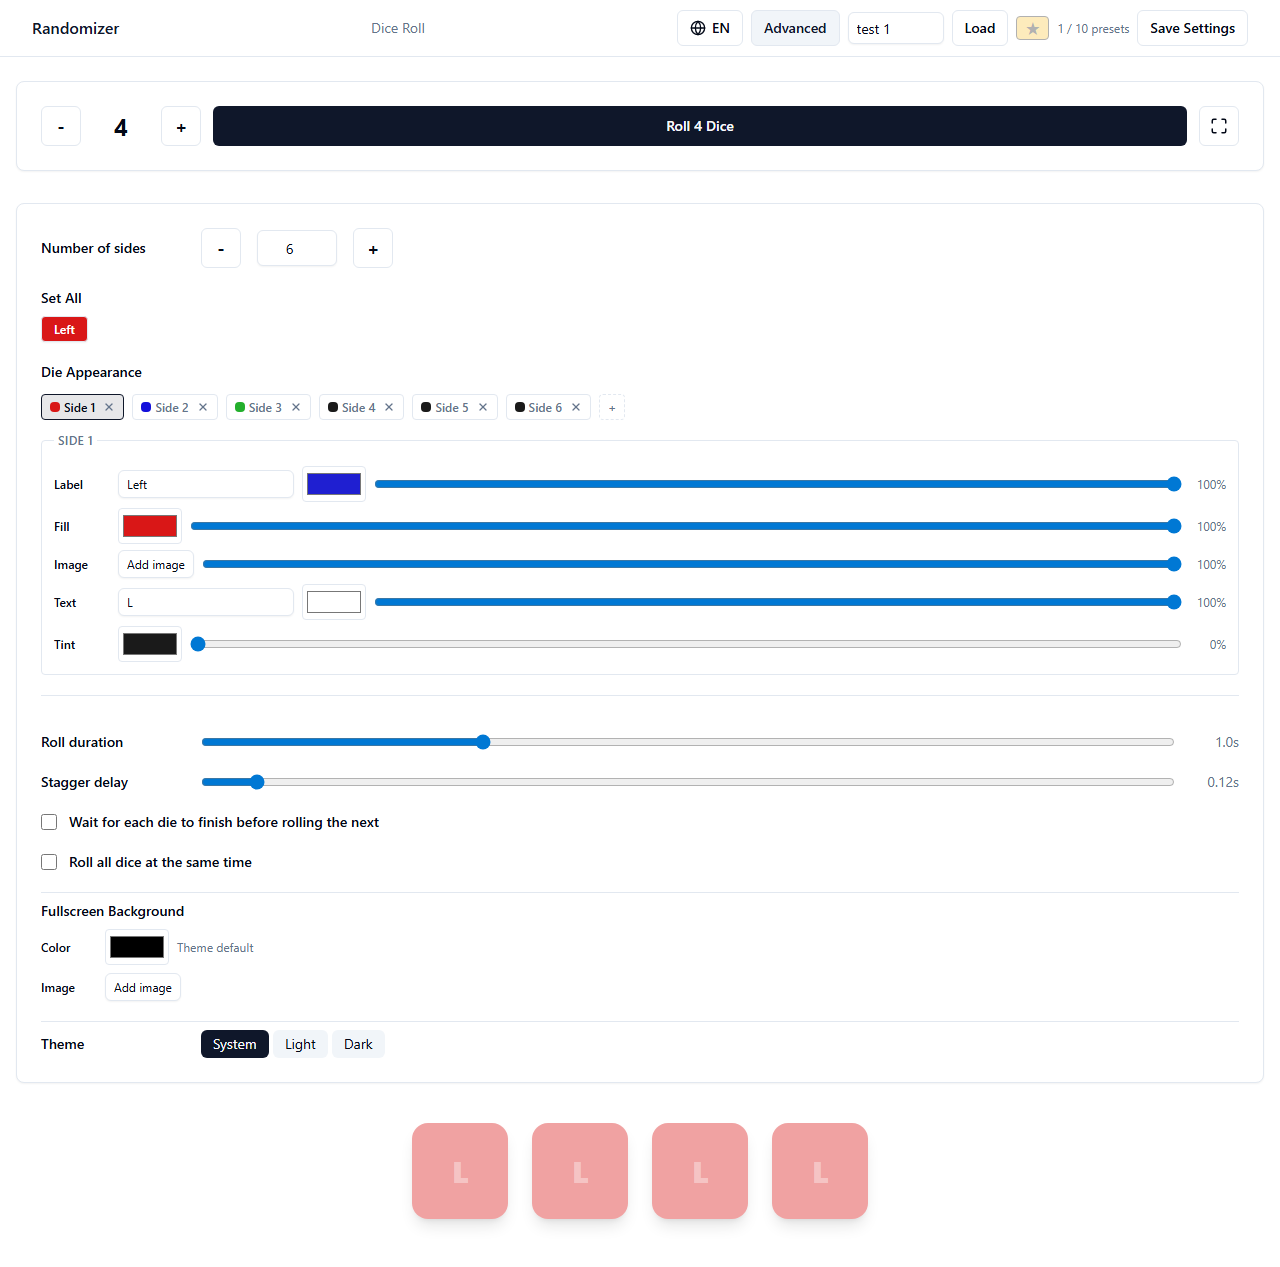This screenshot has height=1267, width=1280.
Task: Remove Side 1 with its X icon
Action: pos(109,407)
